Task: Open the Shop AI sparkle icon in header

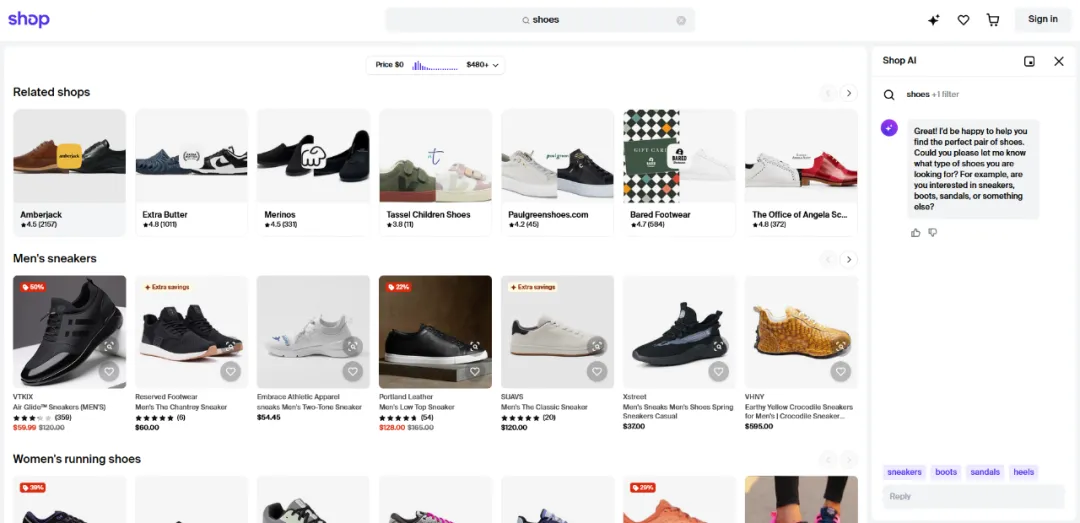Action: pyautogui.click(x=933, y=20)
